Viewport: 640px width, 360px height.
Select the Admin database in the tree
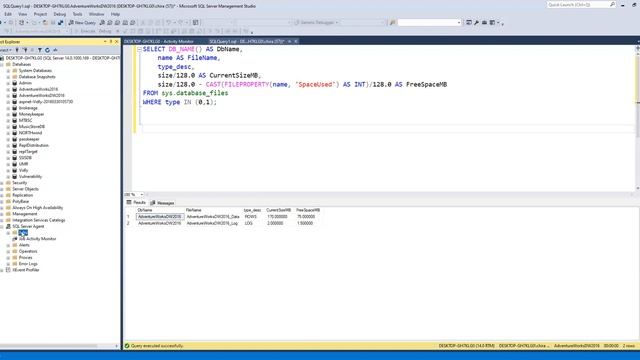pos(25,83)
